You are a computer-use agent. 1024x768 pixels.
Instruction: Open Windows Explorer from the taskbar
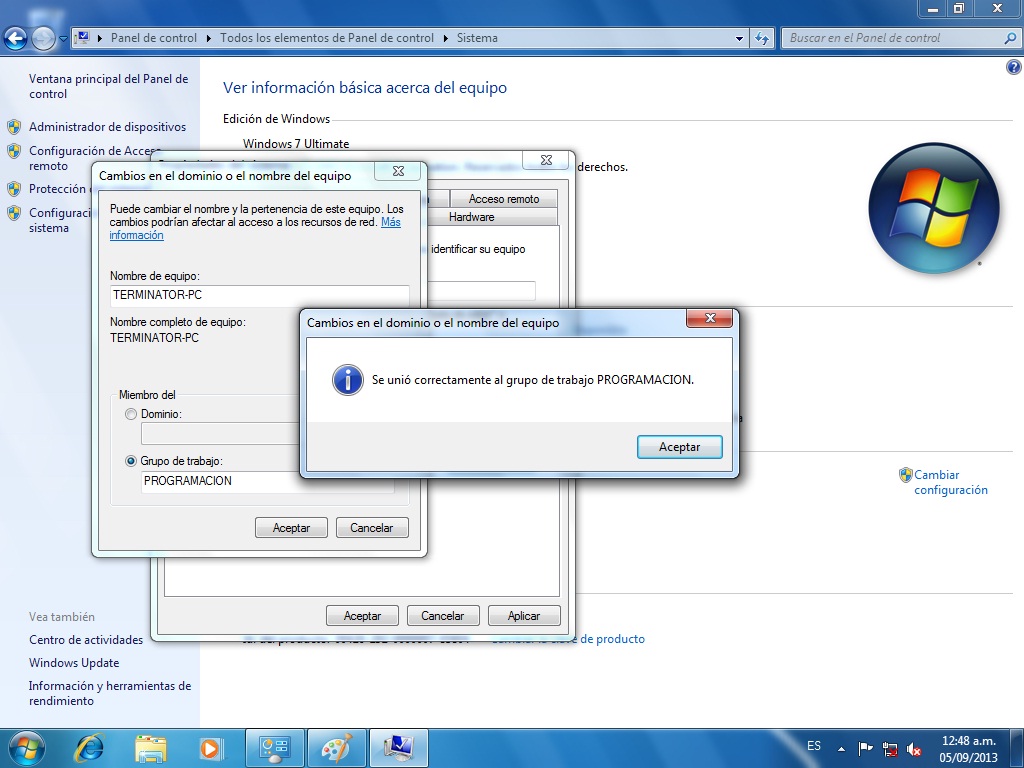[151, 748]
